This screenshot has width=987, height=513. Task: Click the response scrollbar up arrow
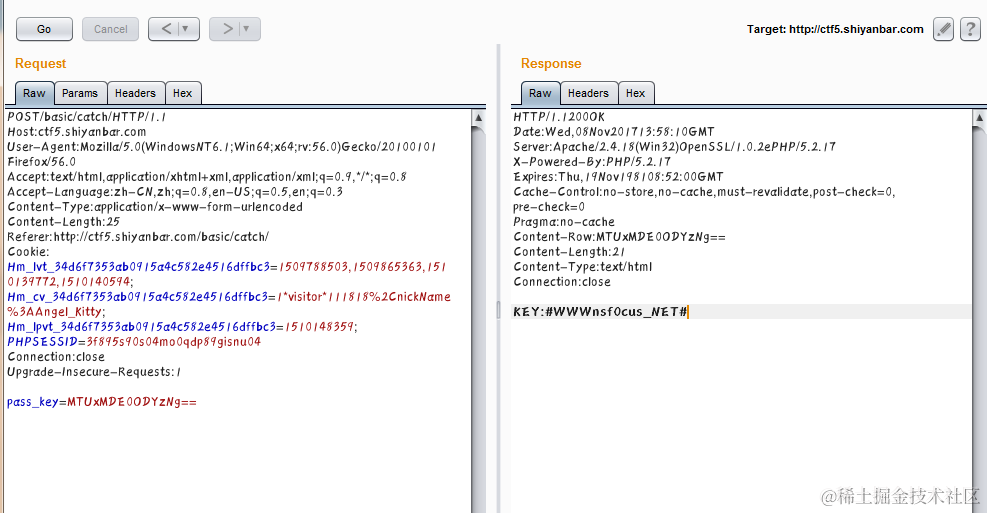click(979, 117)
